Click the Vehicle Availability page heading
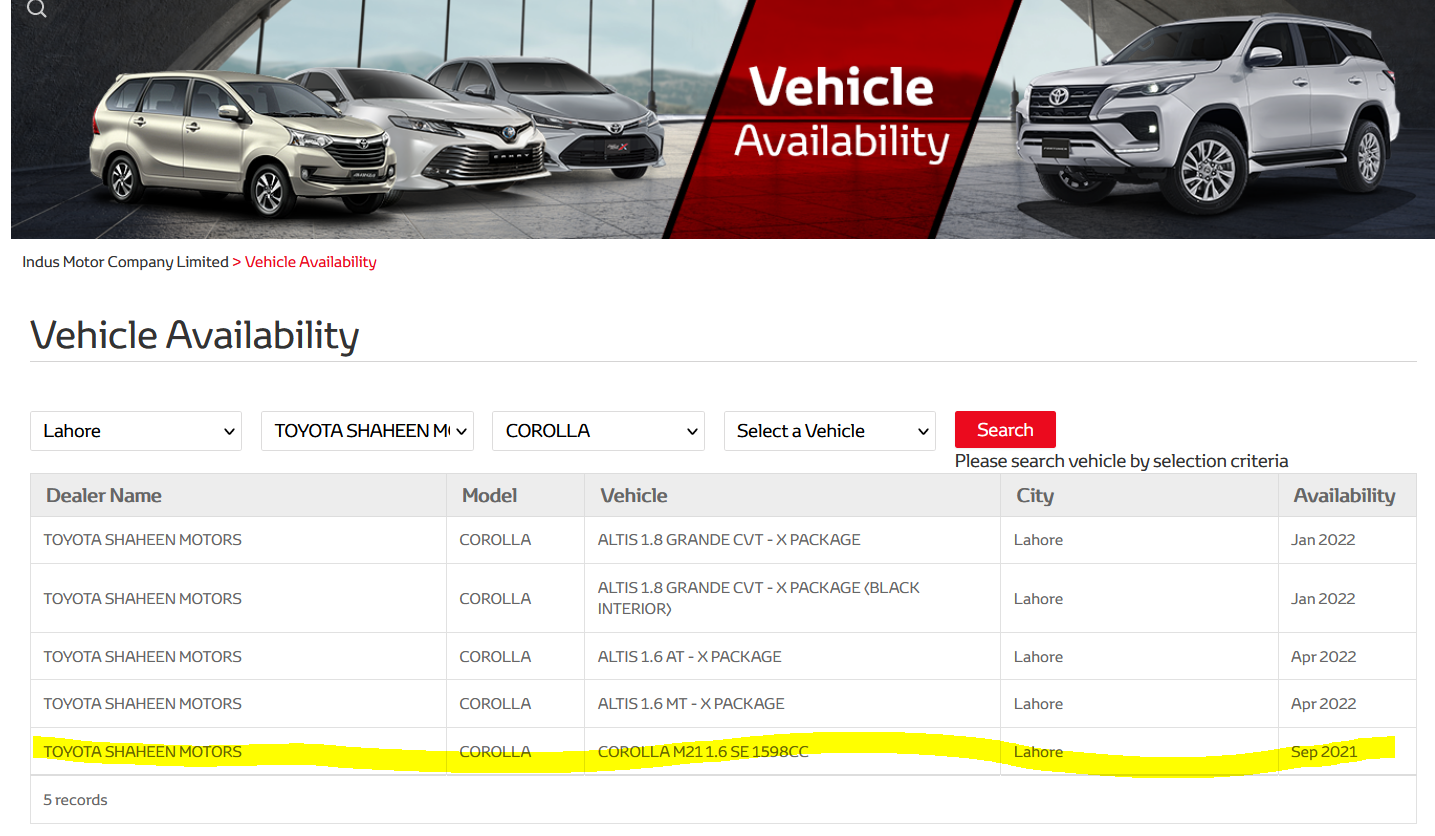 click(x=194, y=335)
